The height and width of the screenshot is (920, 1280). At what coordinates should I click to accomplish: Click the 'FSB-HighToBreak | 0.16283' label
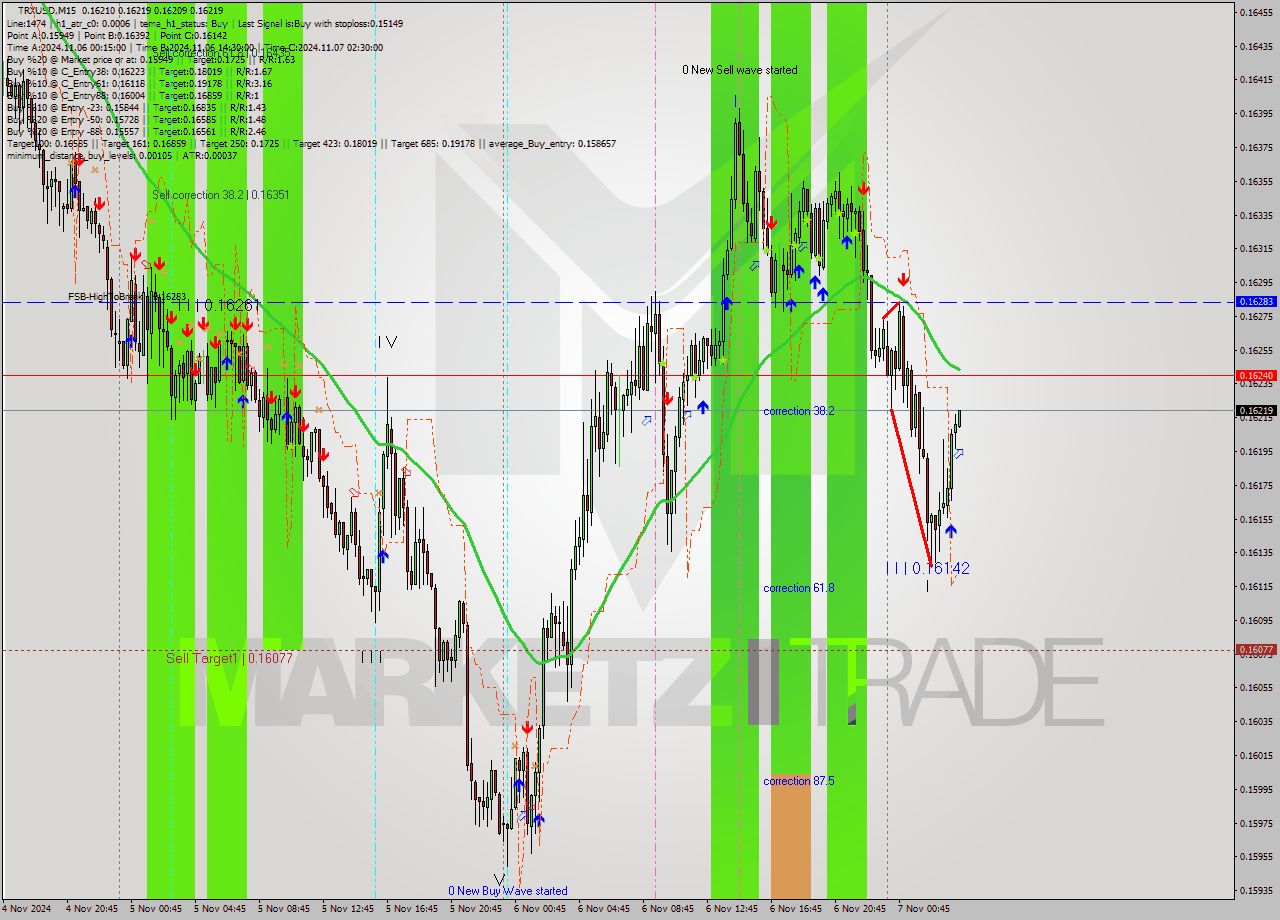click(x=127, y=297)
